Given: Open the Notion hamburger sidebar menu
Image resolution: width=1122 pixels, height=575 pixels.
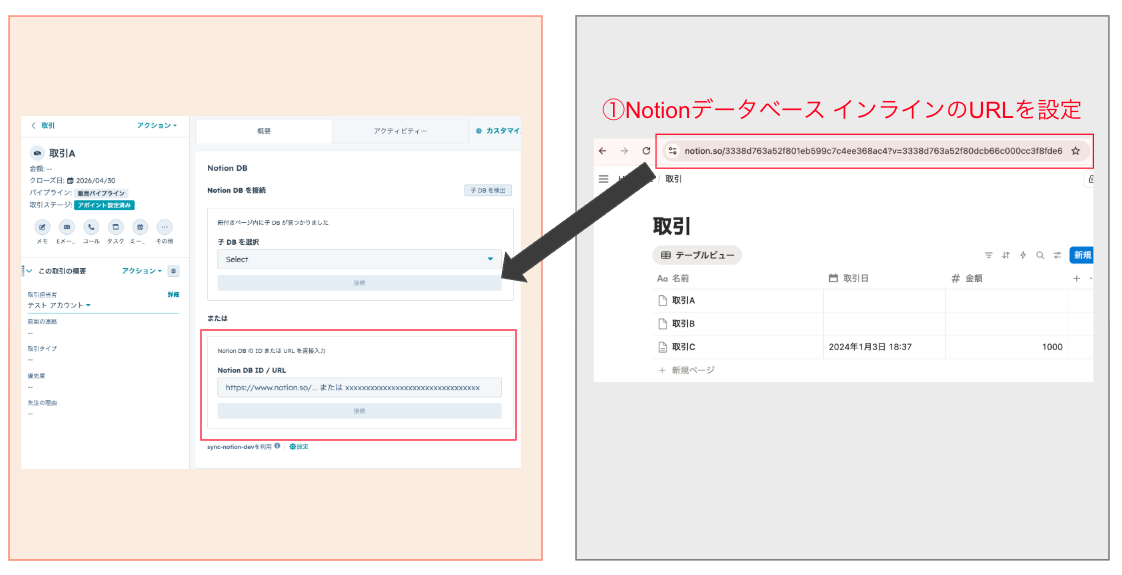Looking at the screenshot, I should coord(603,179).
